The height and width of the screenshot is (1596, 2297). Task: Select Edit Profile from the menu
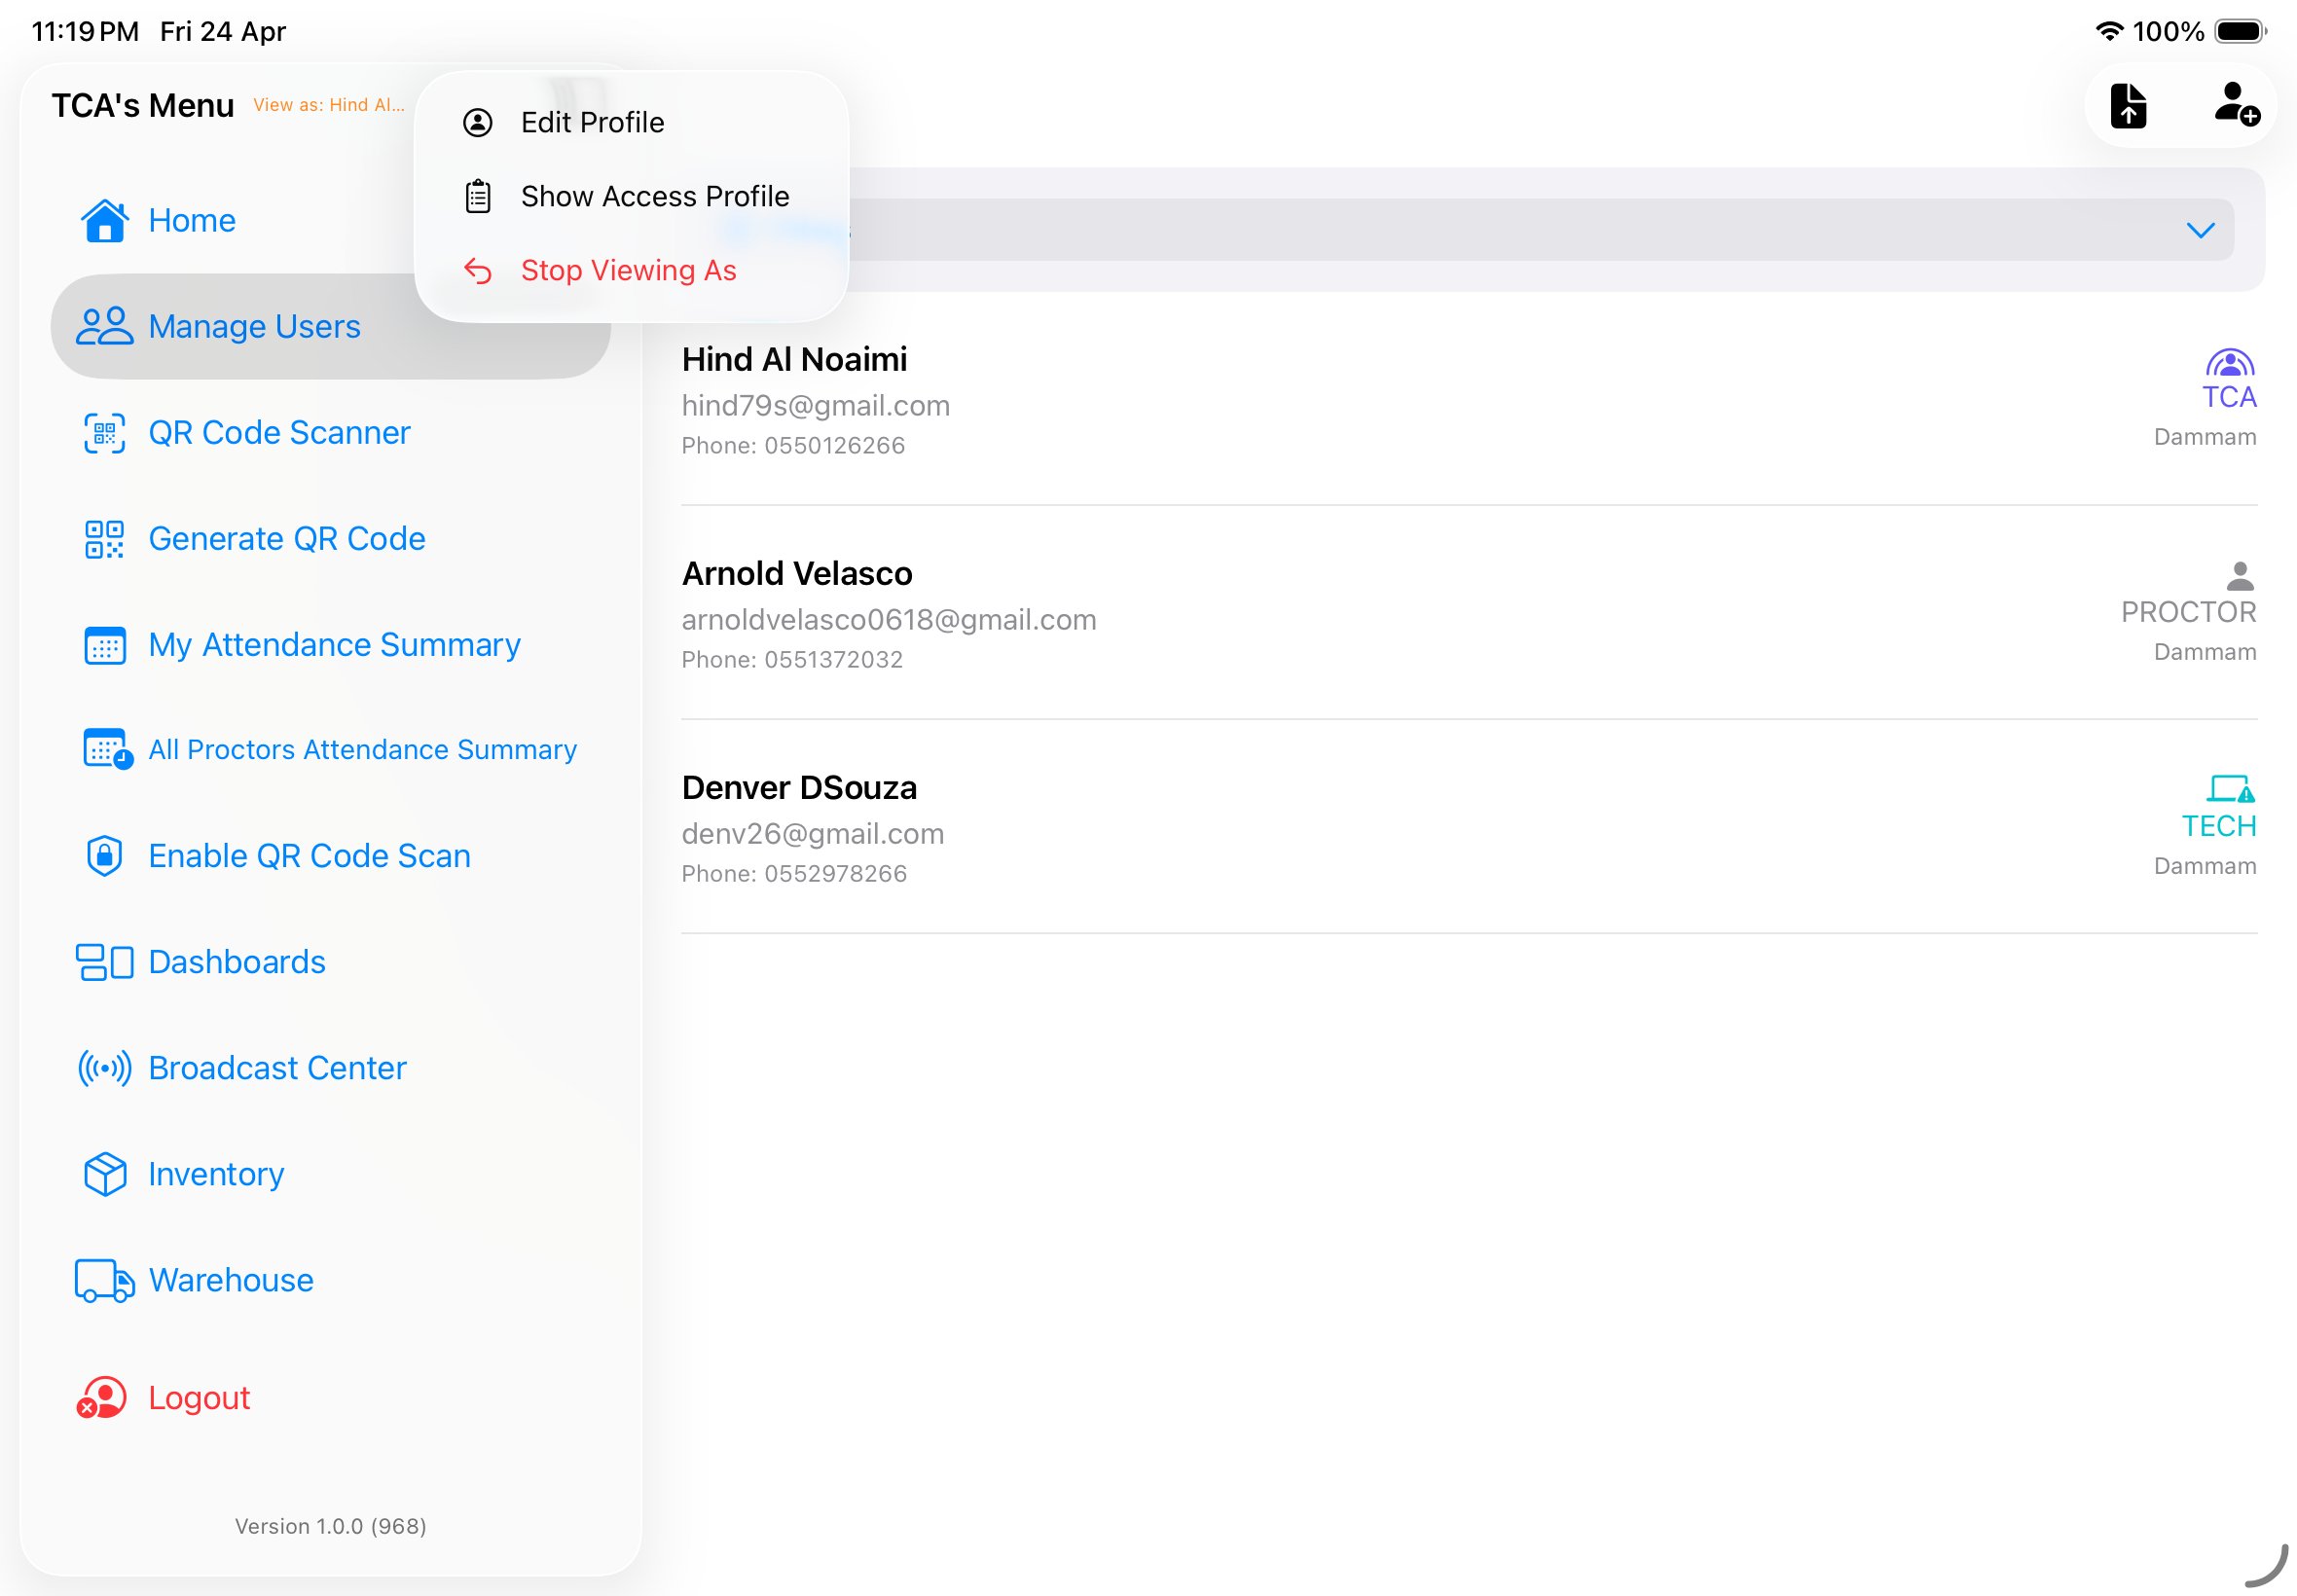point(592,121)
